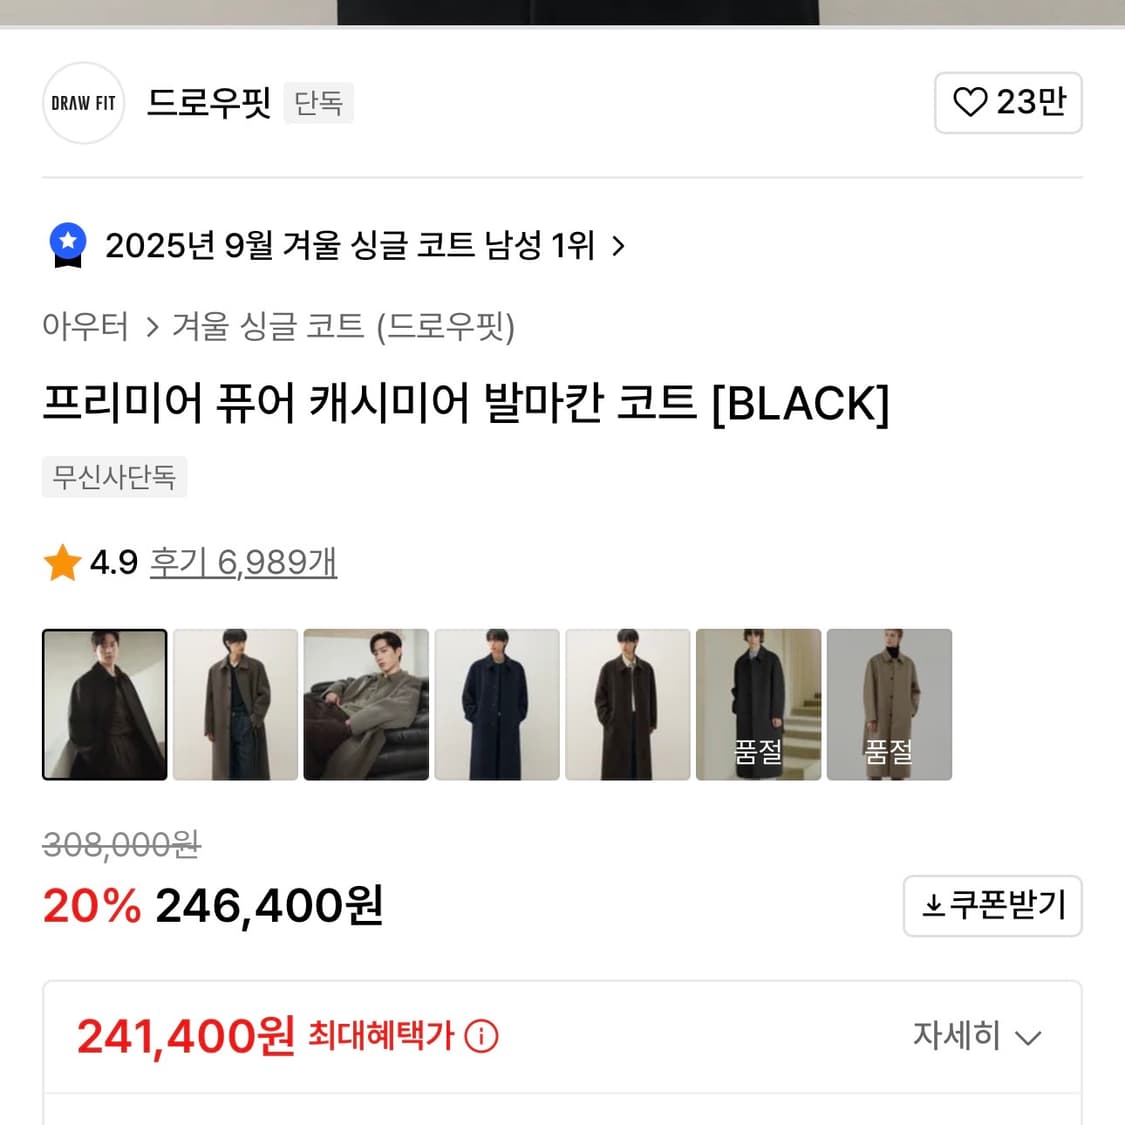Open the 드로우핏 brand name
This screenshot has width=1125, height=1125.
click(x=209, y=103)
